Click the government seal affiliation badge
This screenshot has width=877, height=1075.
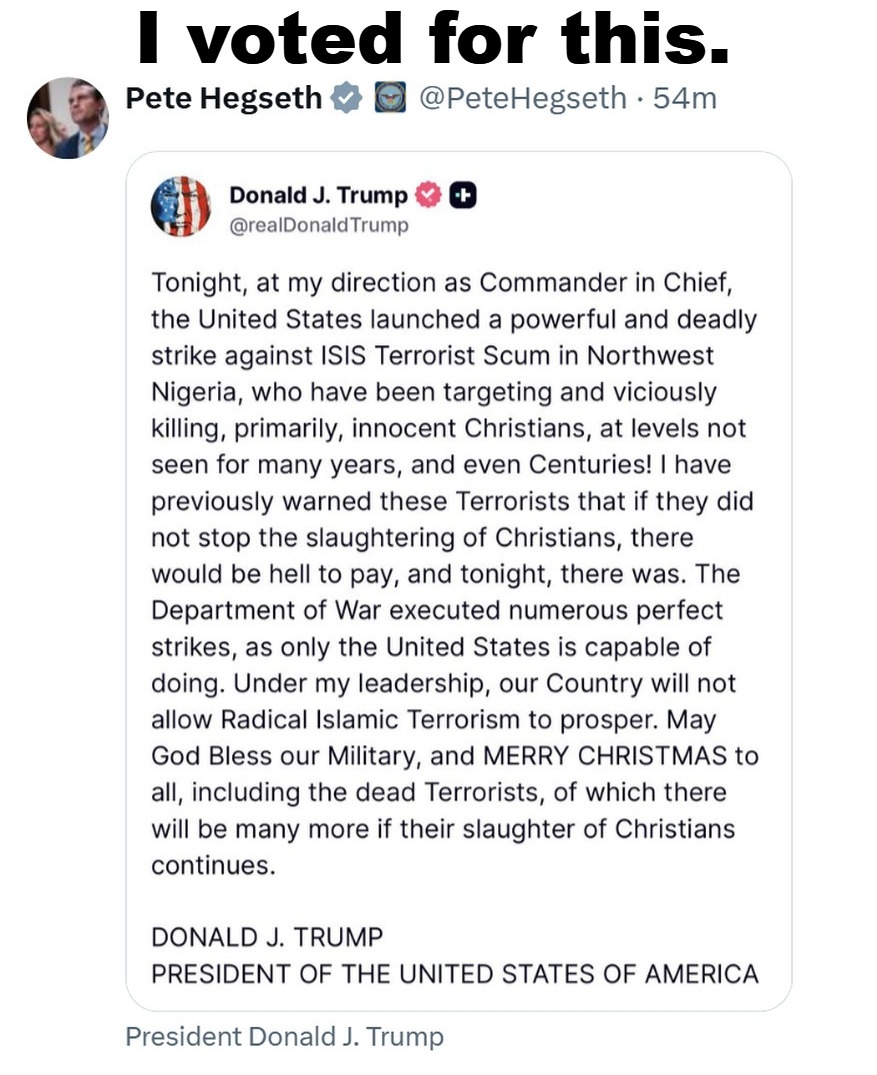tap(389, 98)
